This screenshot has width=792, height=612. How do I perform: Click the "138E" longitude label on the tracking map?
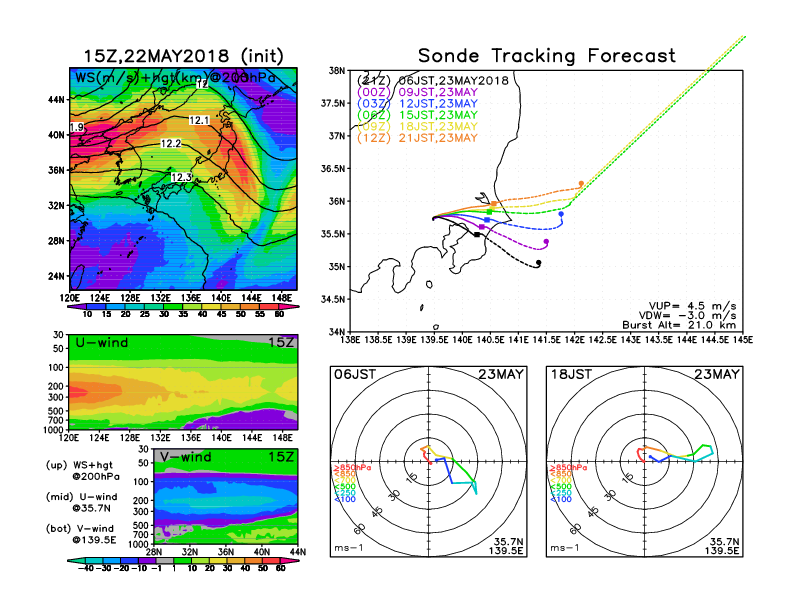coord(351,340)
